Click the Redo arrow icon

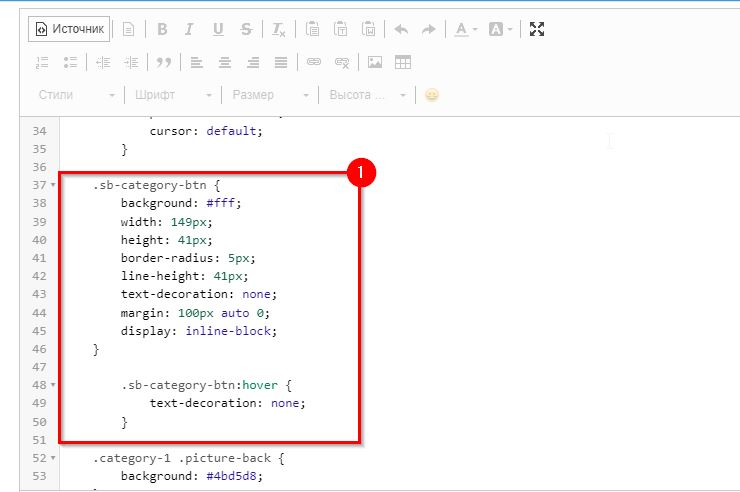(x=428, y=30)
